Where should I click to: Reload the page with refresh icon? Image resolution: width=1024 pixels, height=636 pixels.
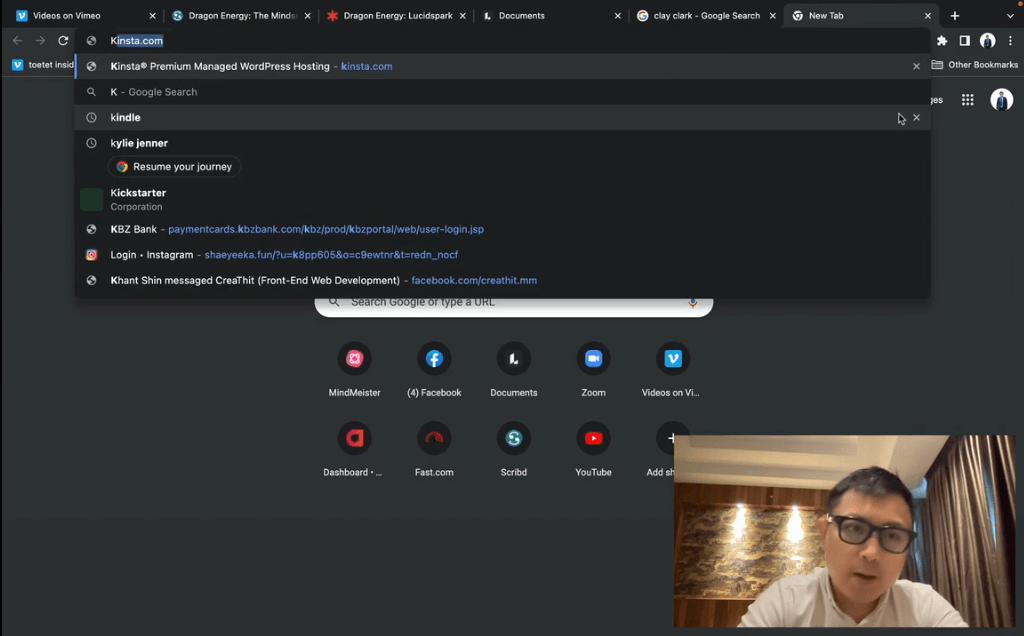click(63, 40)
